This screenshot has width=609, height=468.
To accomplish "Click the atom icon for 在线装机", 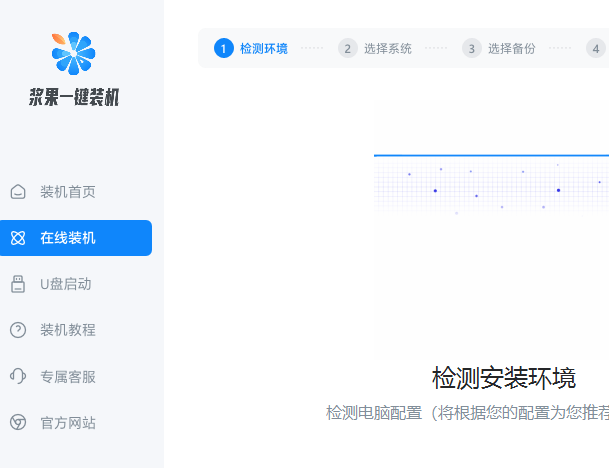I will [x=17, y=238].
